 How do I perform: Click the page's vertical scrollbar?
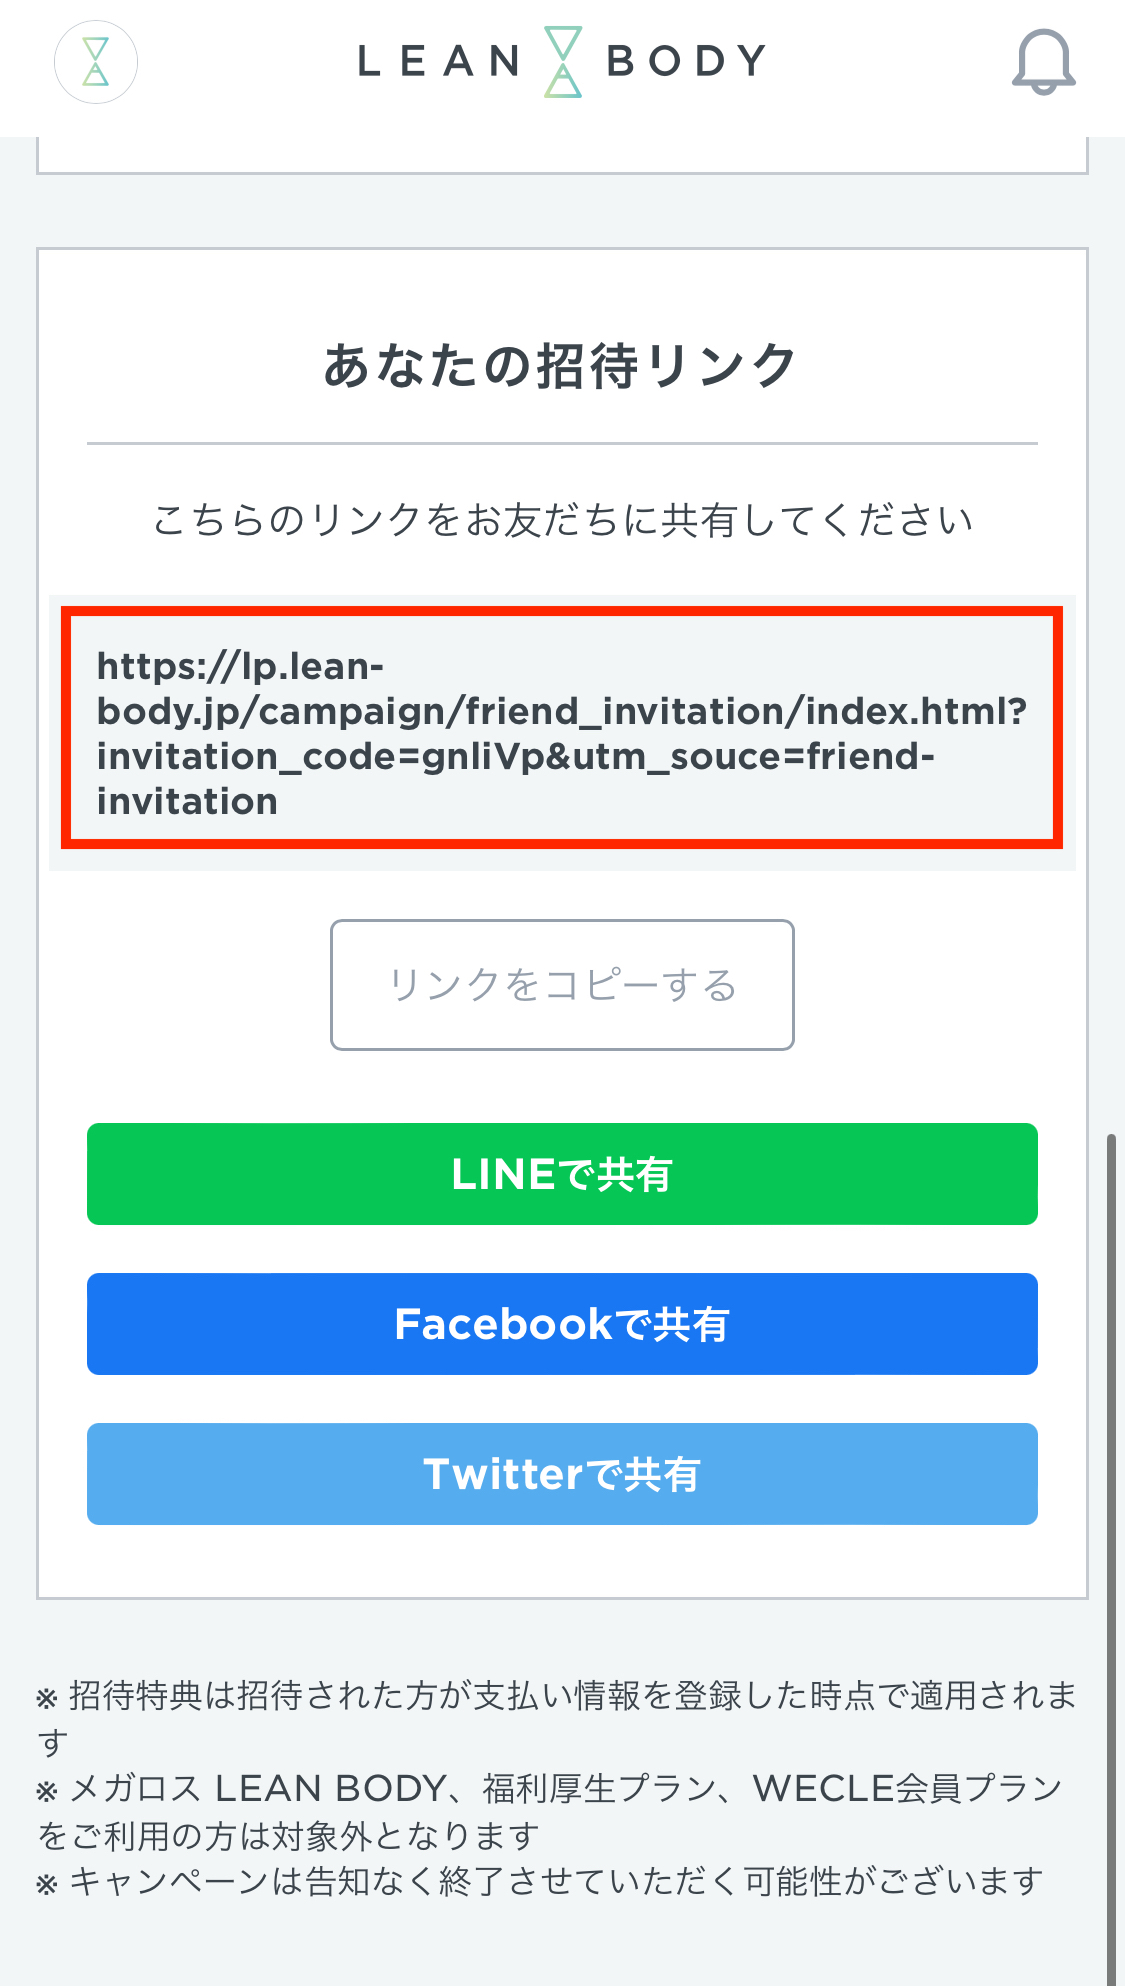1111,1560
